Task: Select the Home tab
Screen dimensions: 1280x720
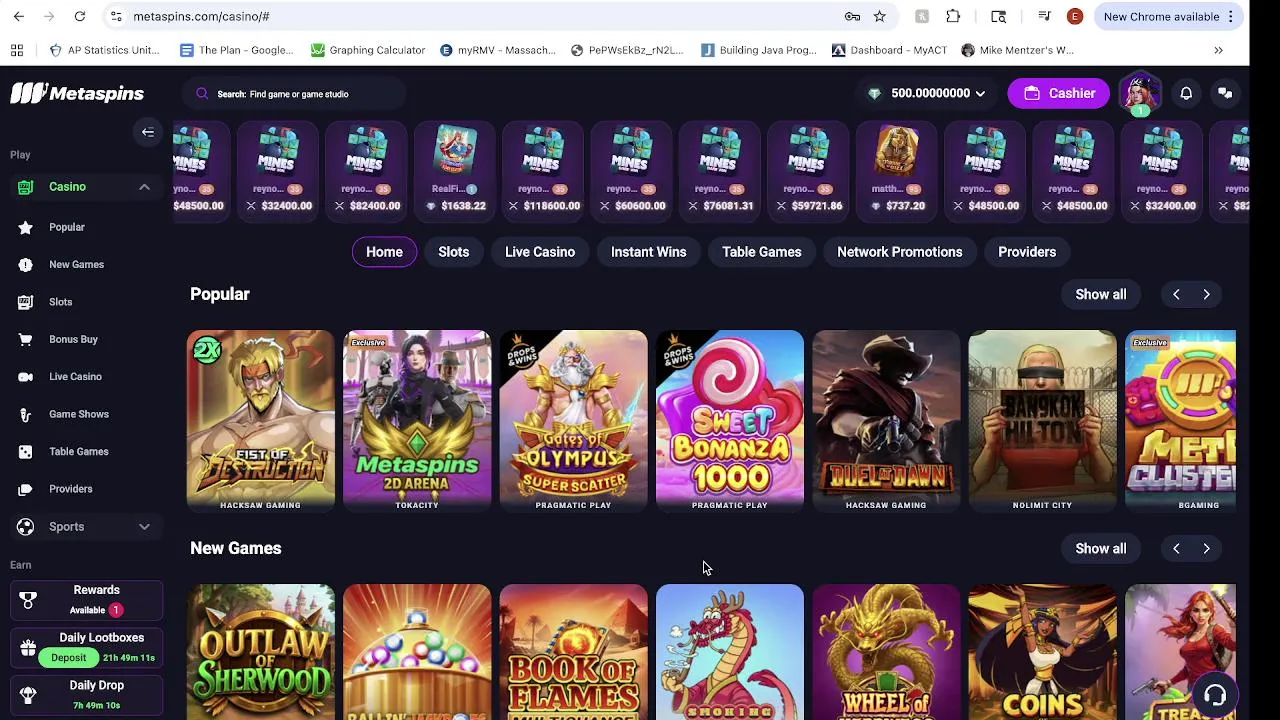Action: 384,252
